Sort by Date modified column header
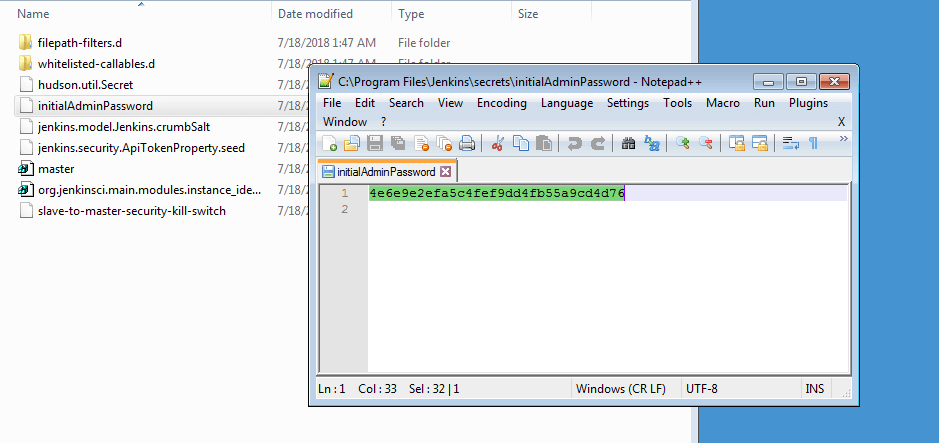Screen dimensions: 939x443 point(331,13)
